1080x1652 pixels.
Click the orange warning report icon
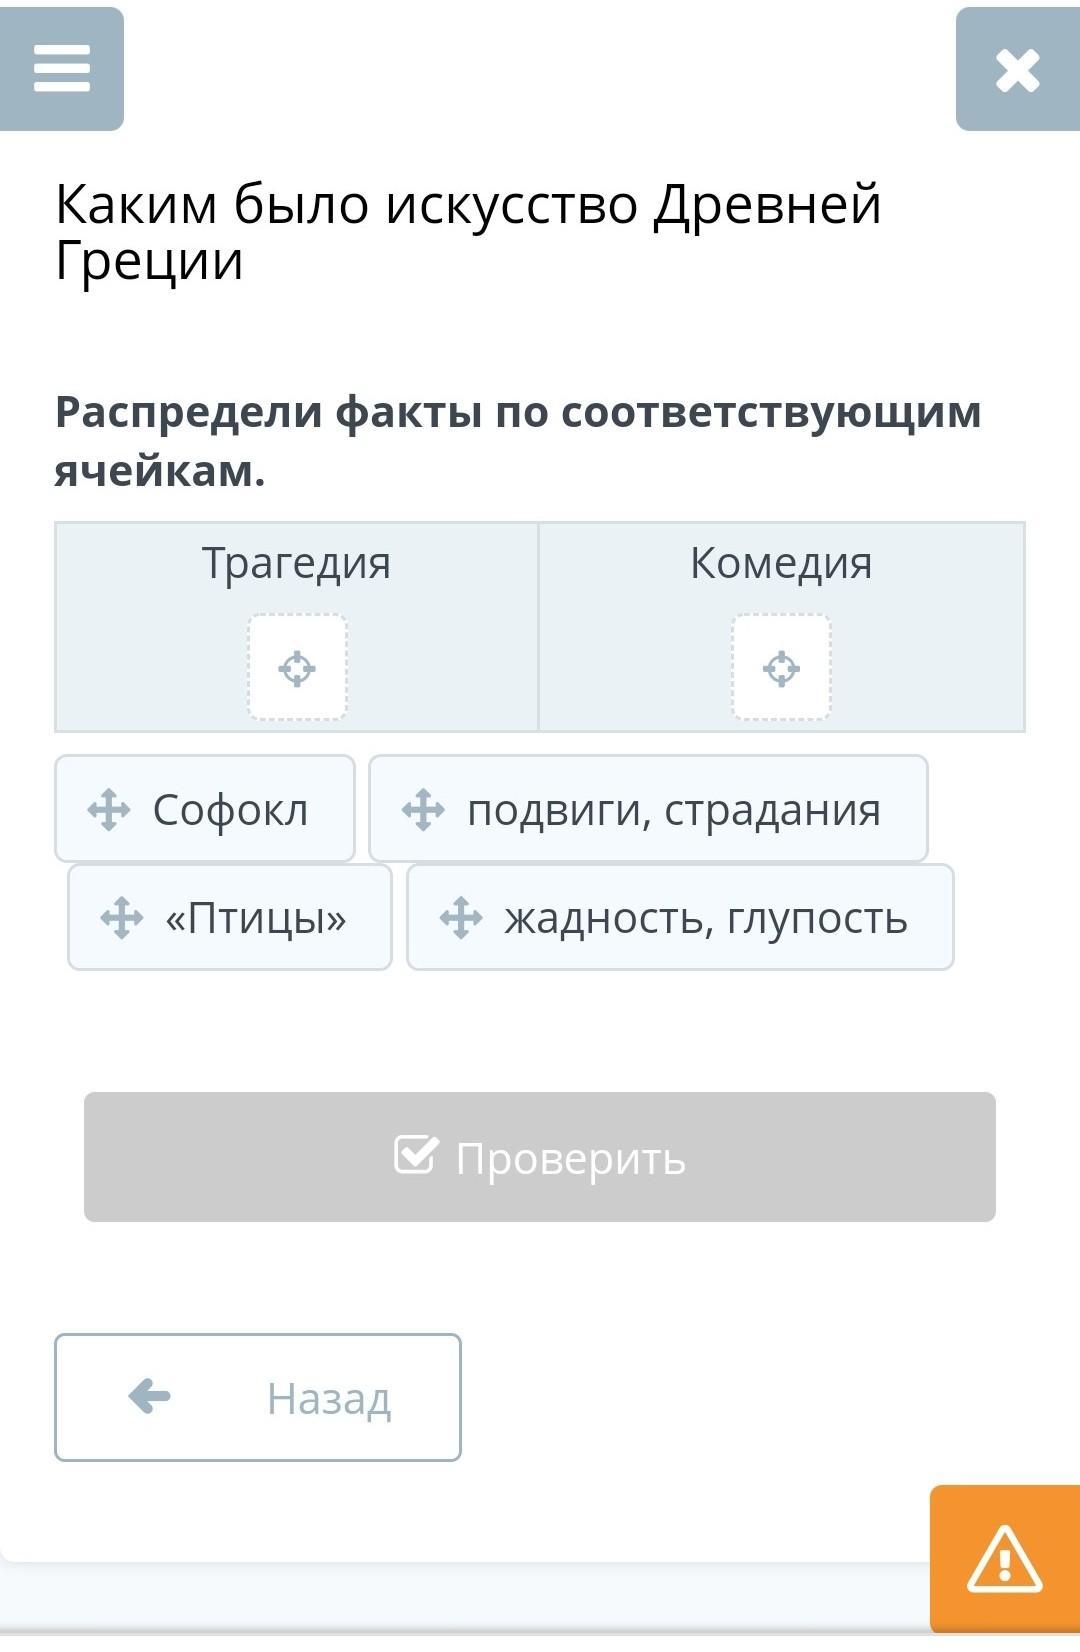coord(1004,1559)
